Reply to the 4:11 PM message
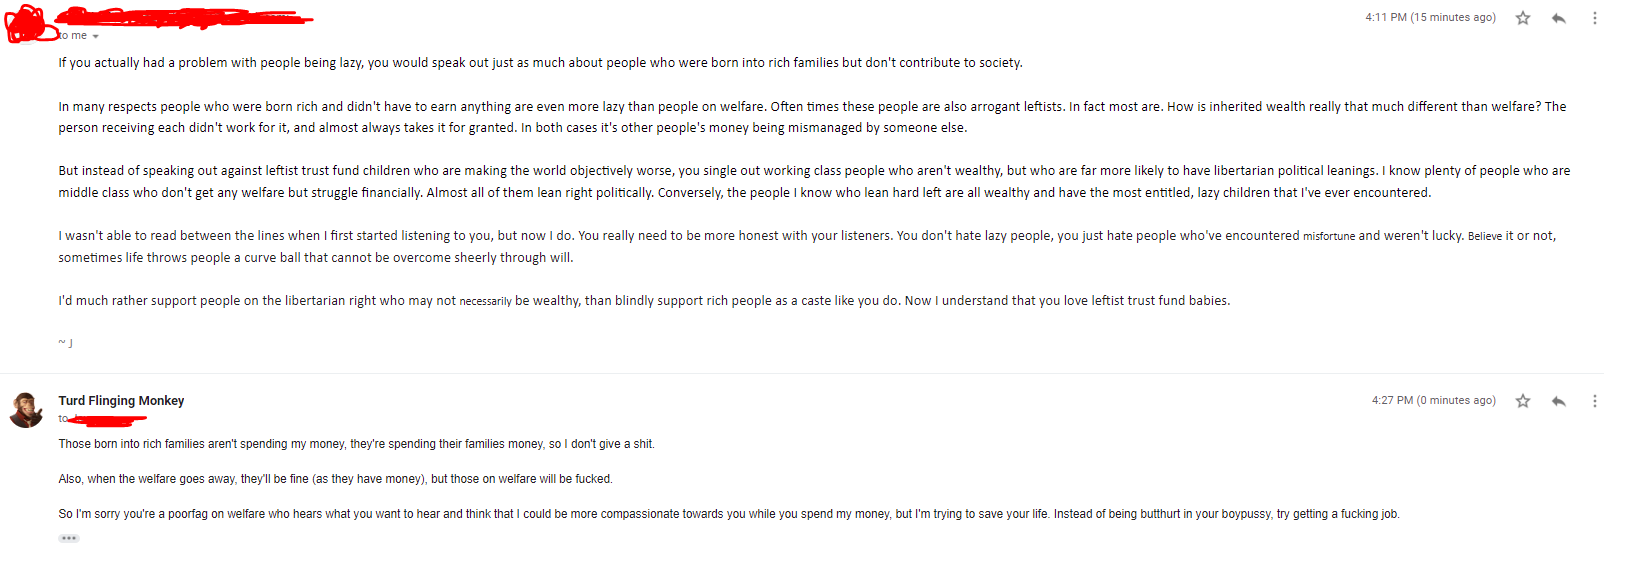This screenshot has width=1625, height=581. click(1559, 18)
